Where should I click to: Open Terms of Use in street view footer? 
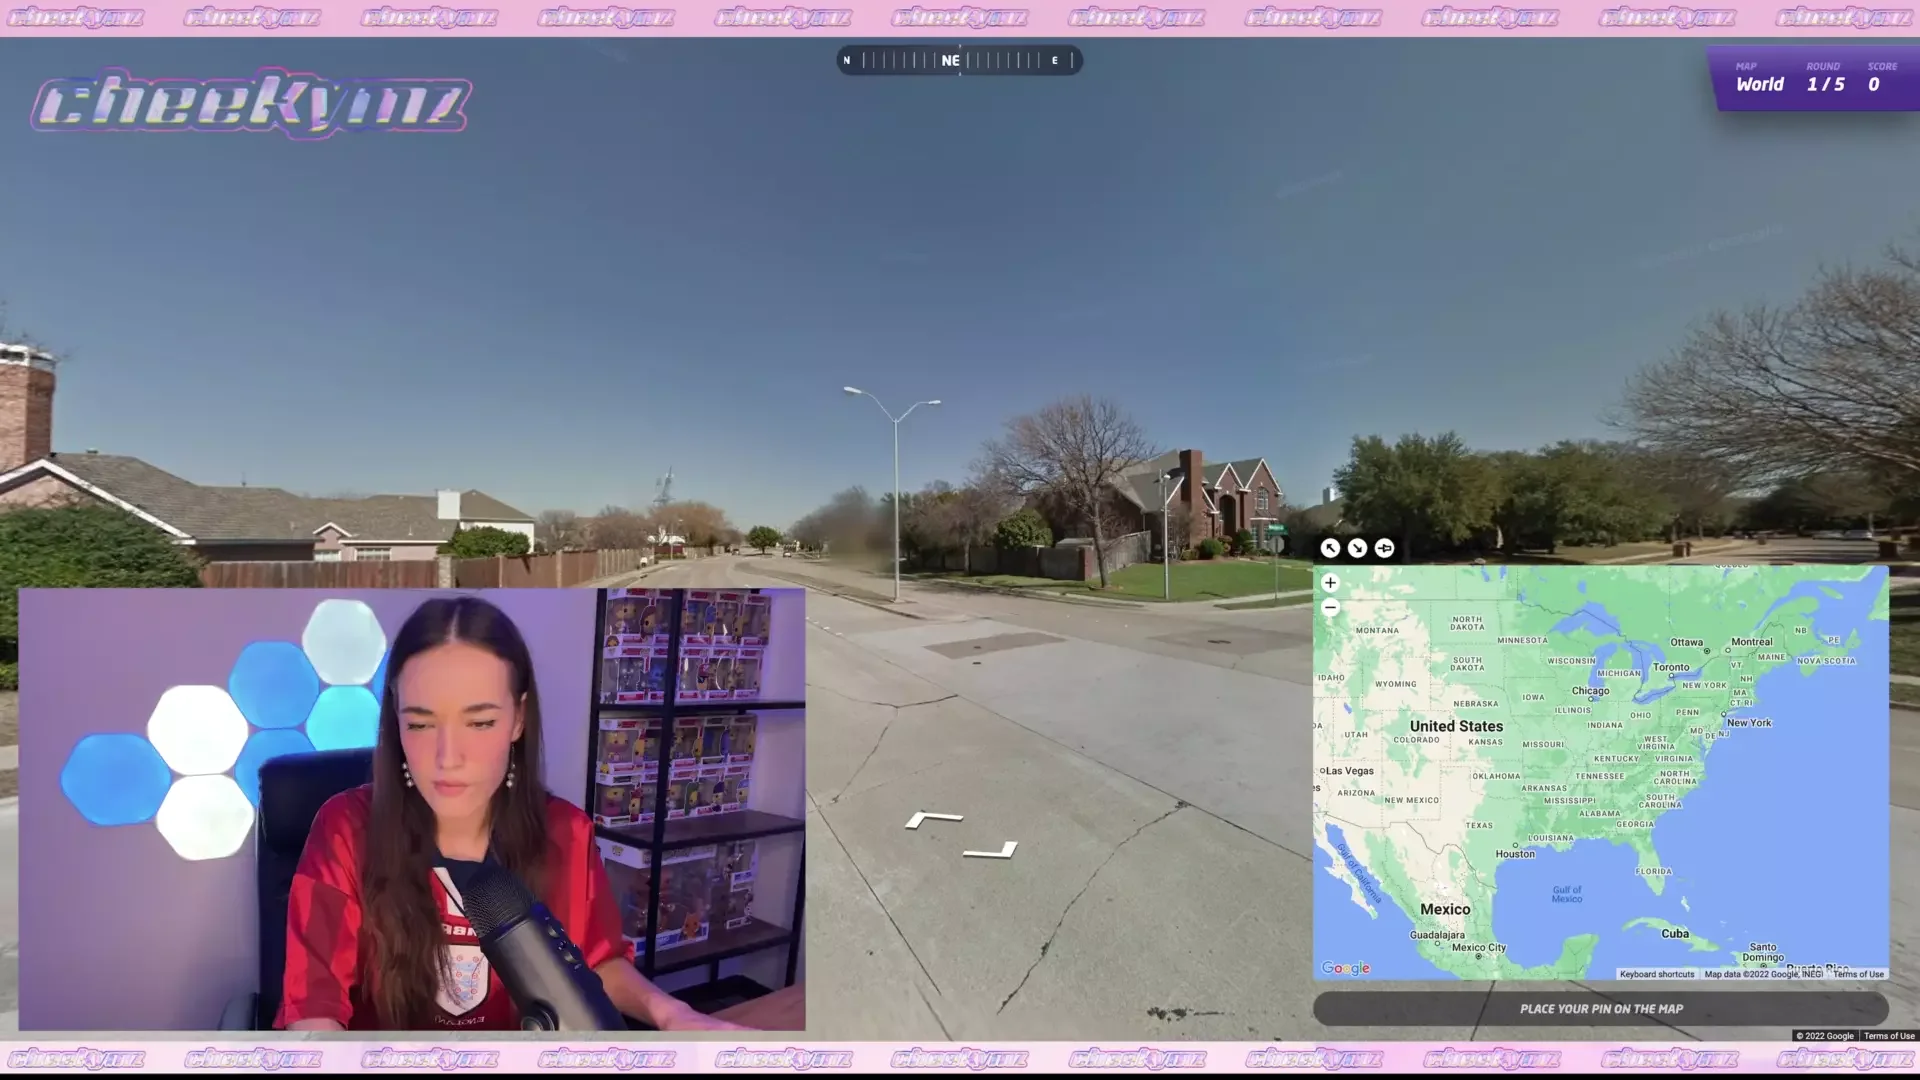1889,1036
